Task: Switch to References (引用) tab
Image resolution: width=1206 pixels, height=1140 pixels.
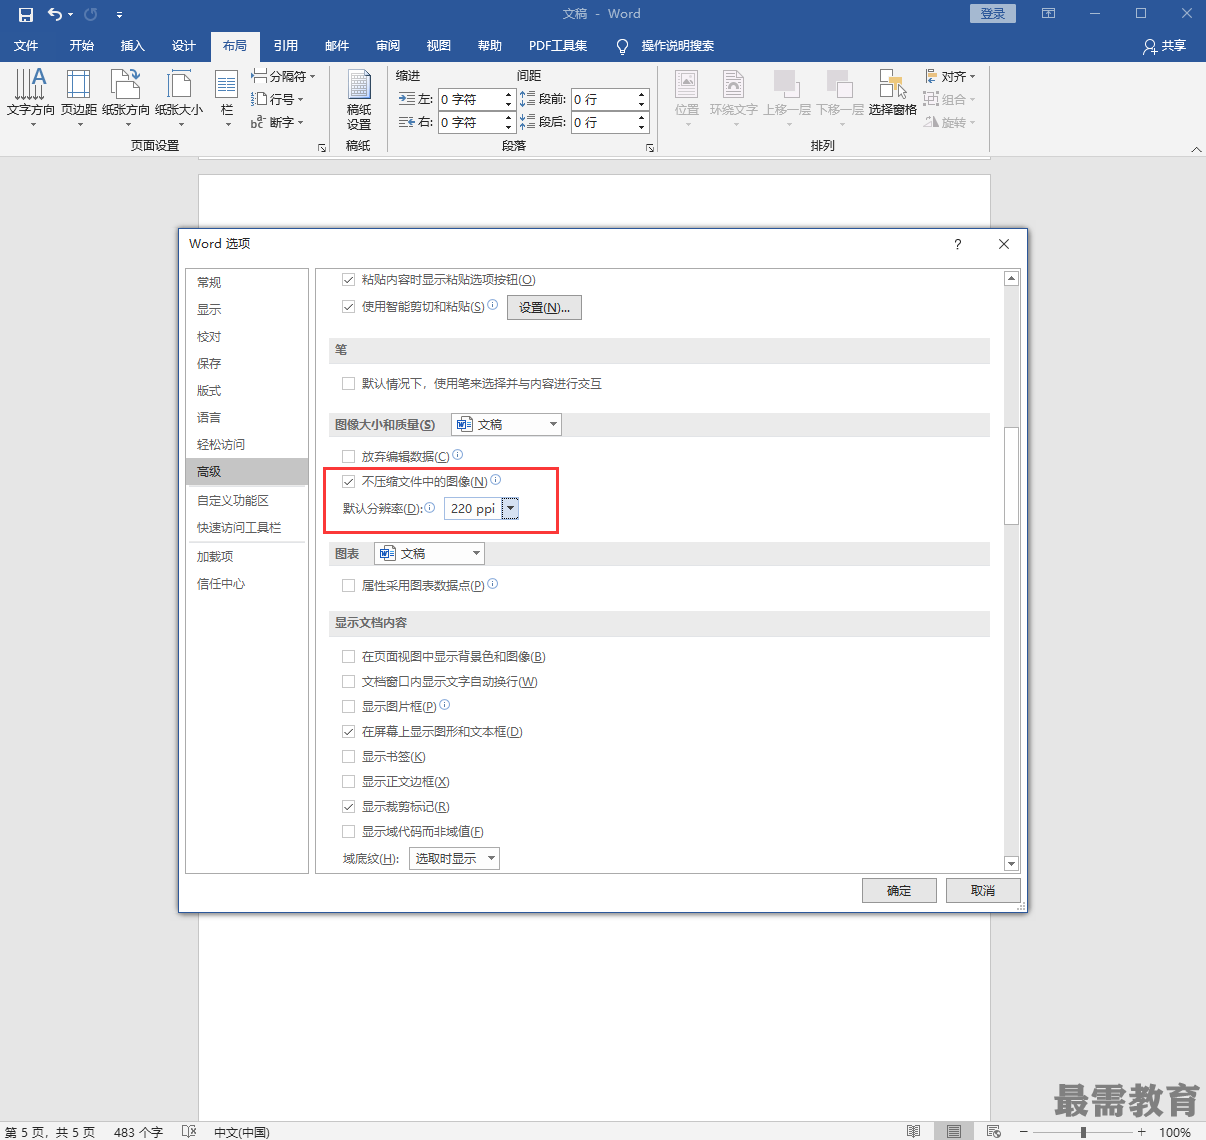Action: [x=286, y=46]
